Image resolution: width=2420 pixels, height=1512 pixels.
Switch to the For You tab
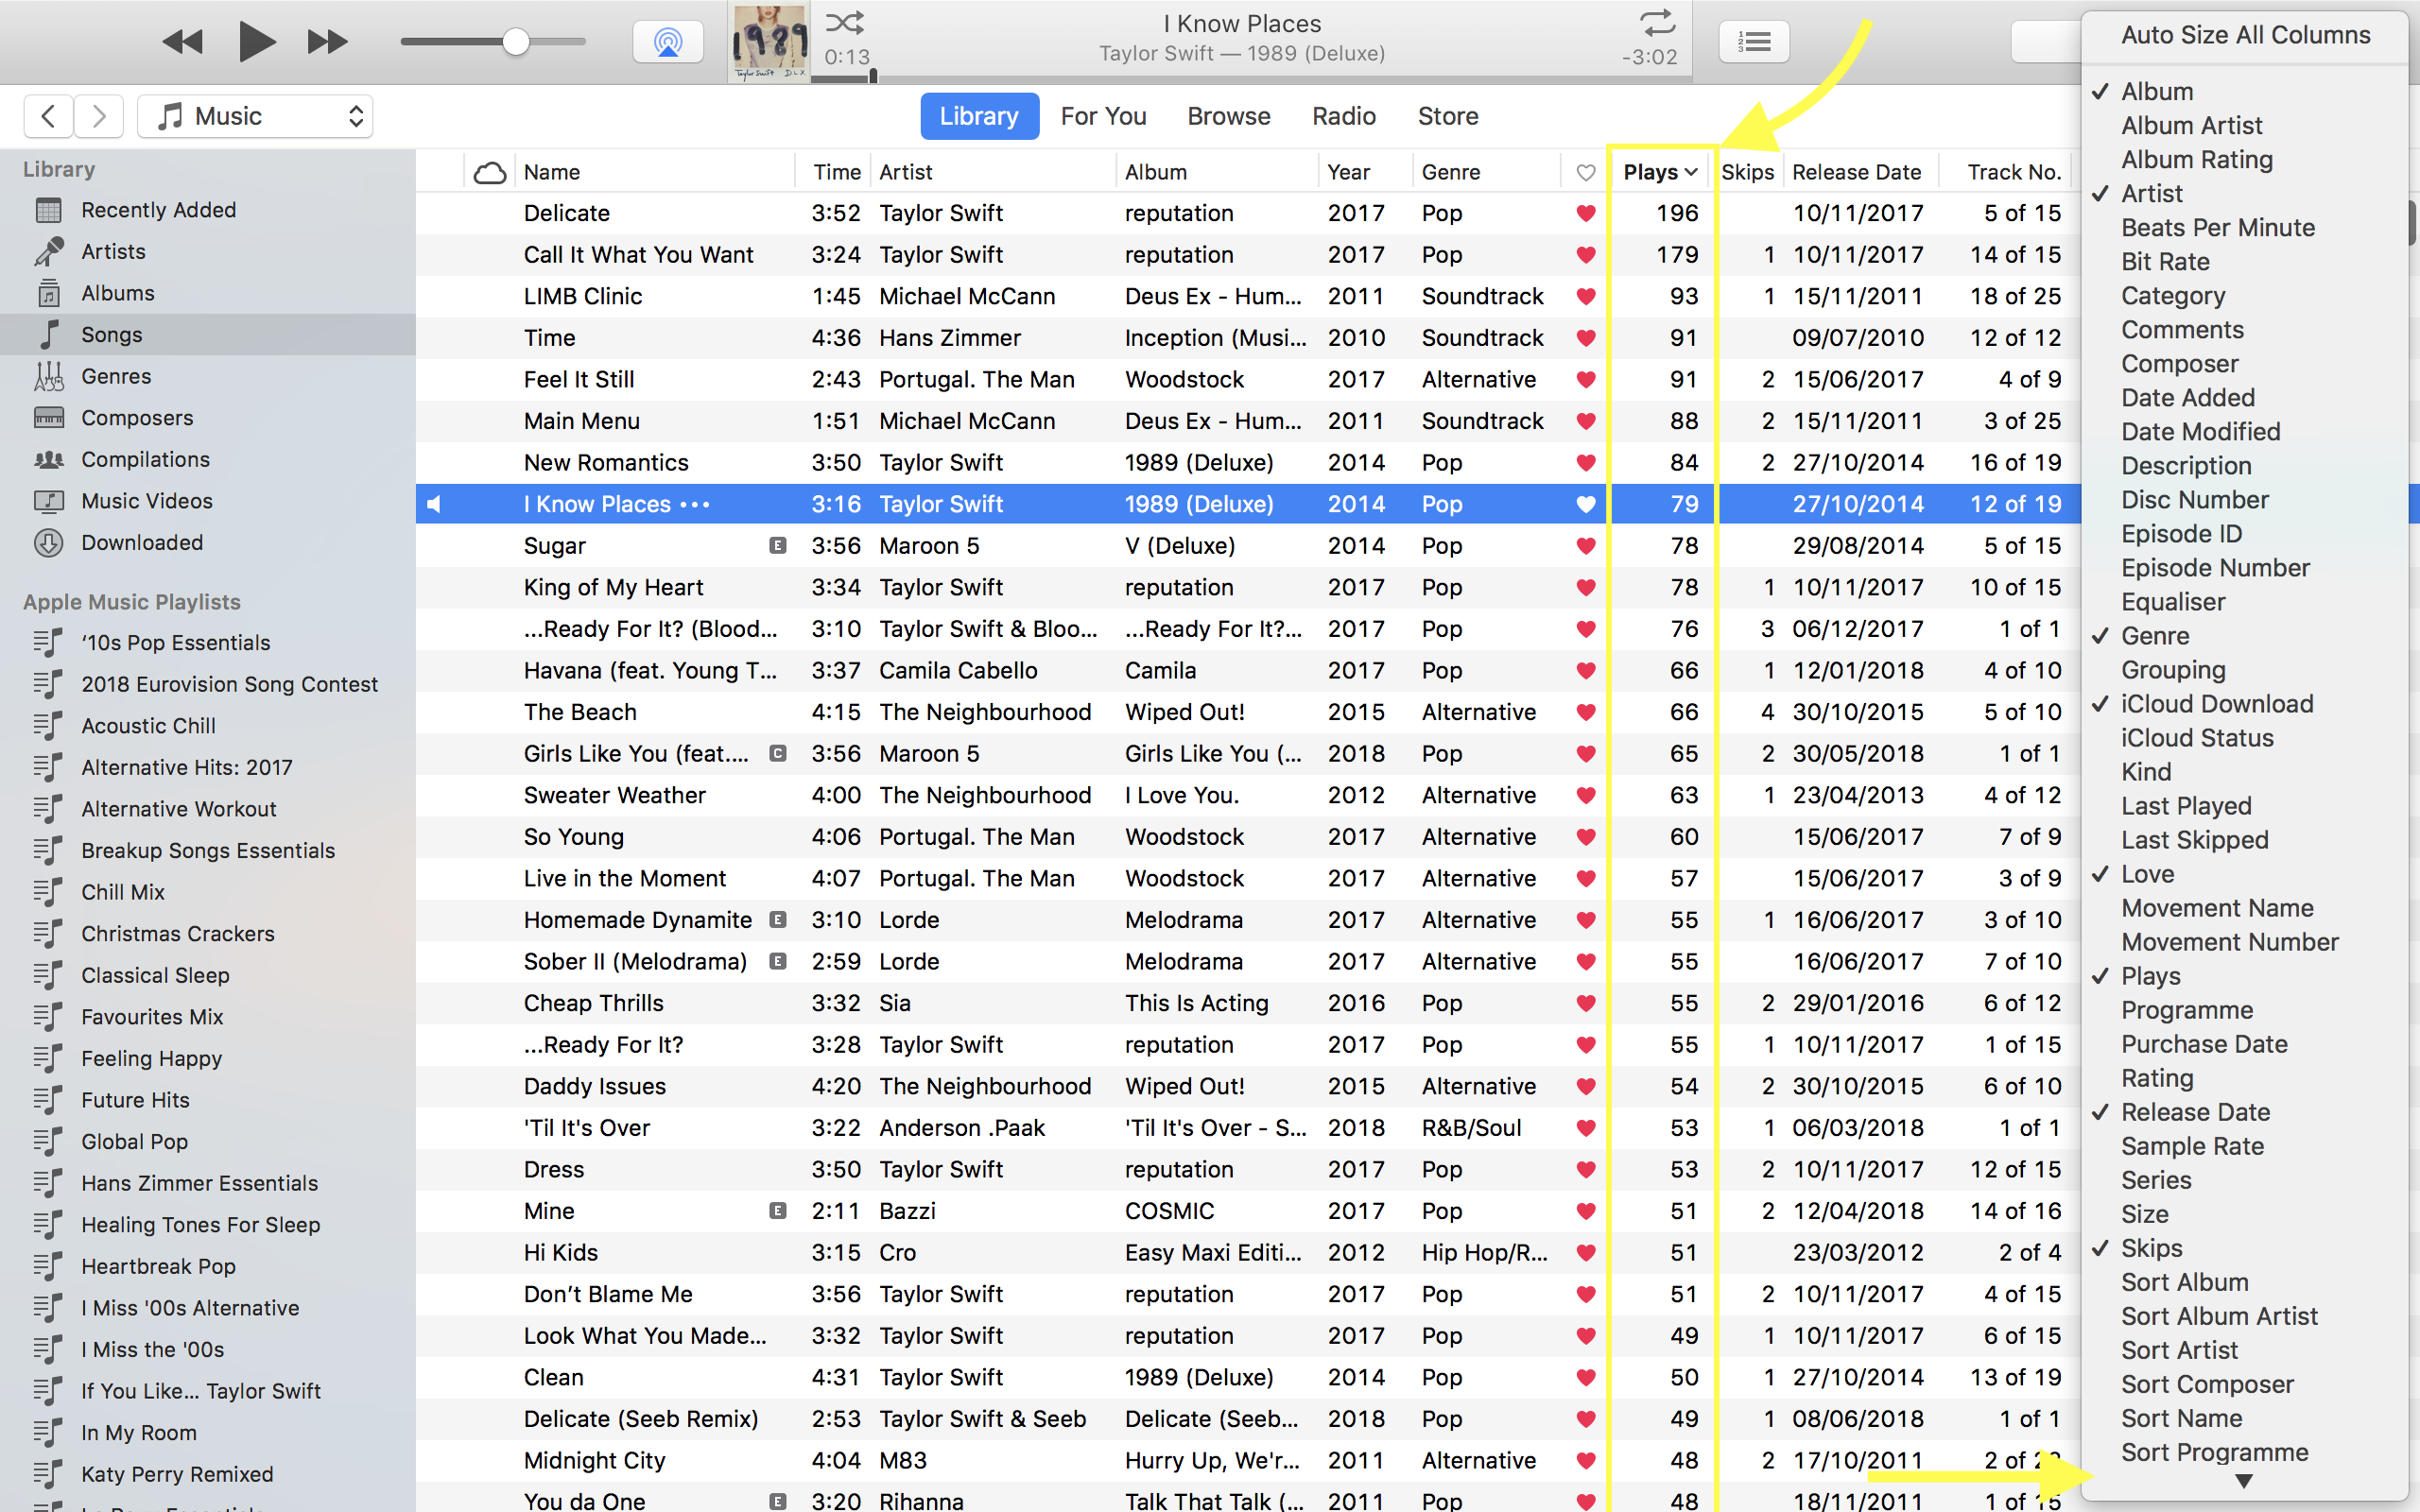1103,115
